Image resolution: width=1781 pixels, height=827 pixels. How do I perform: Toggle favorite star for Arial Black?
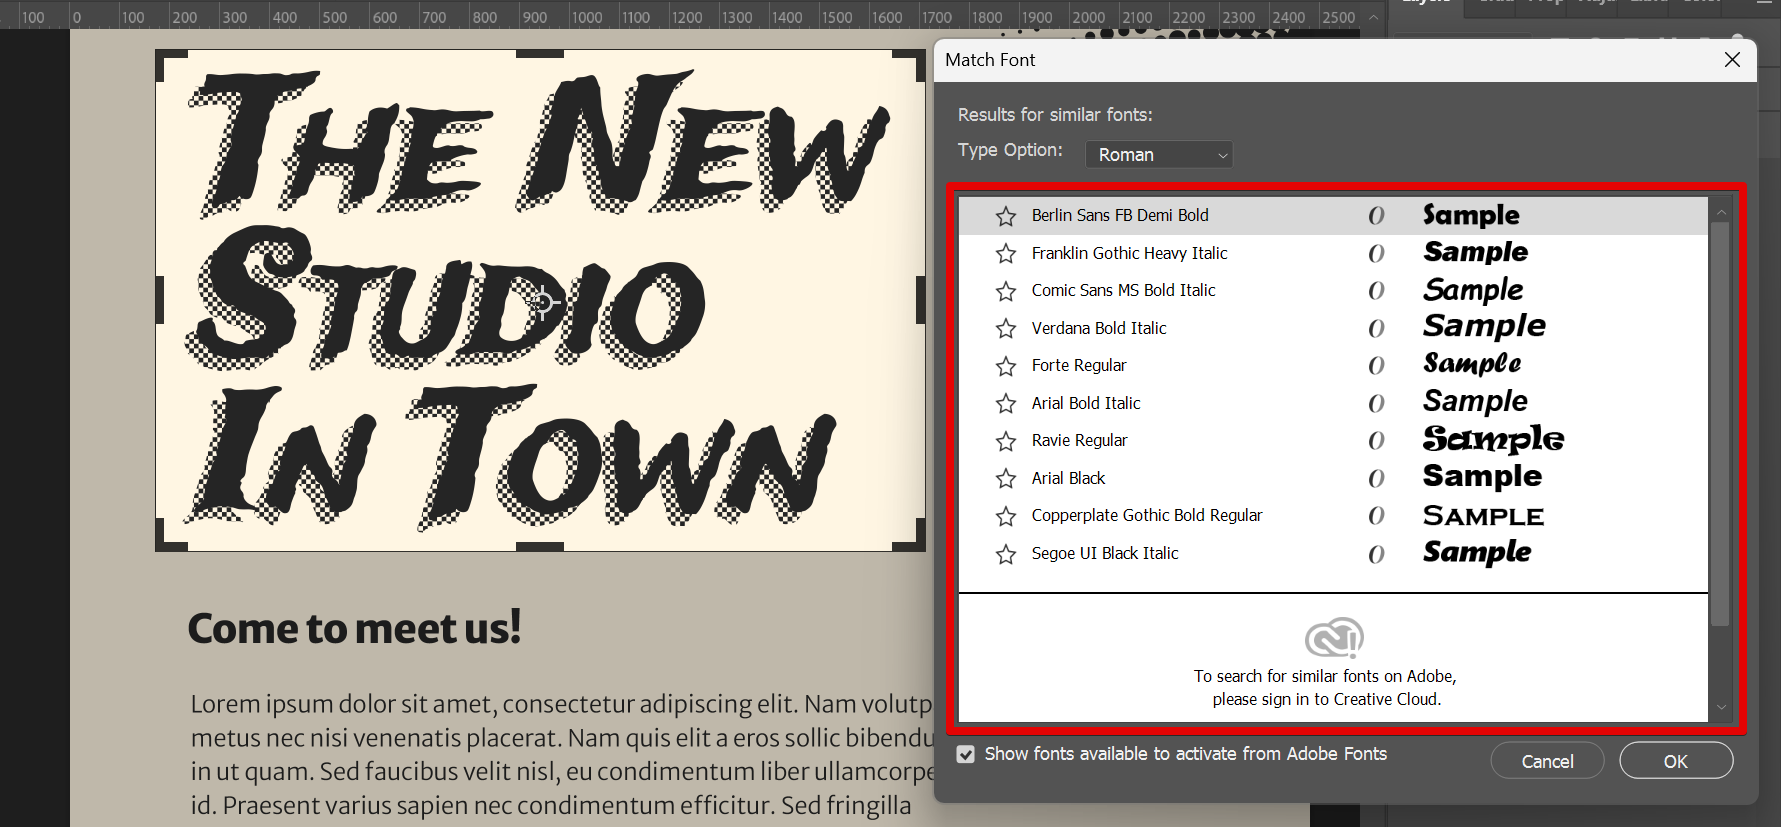coord(1006,479)
